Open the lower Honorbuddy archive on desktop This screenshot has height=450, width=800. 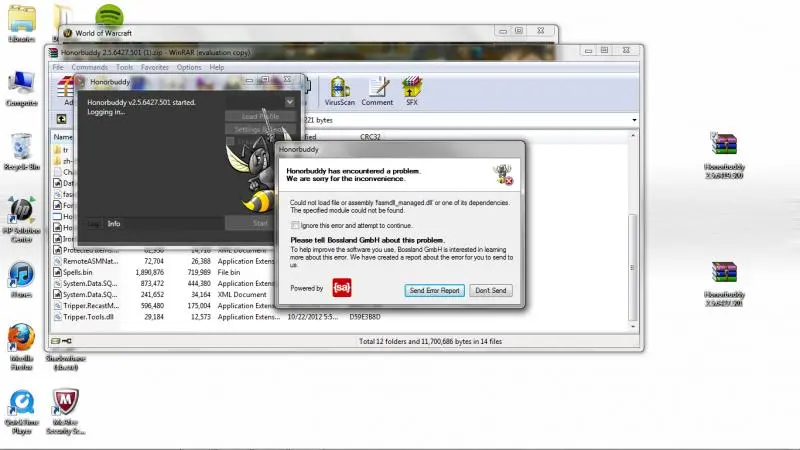(x=724, y=284)
